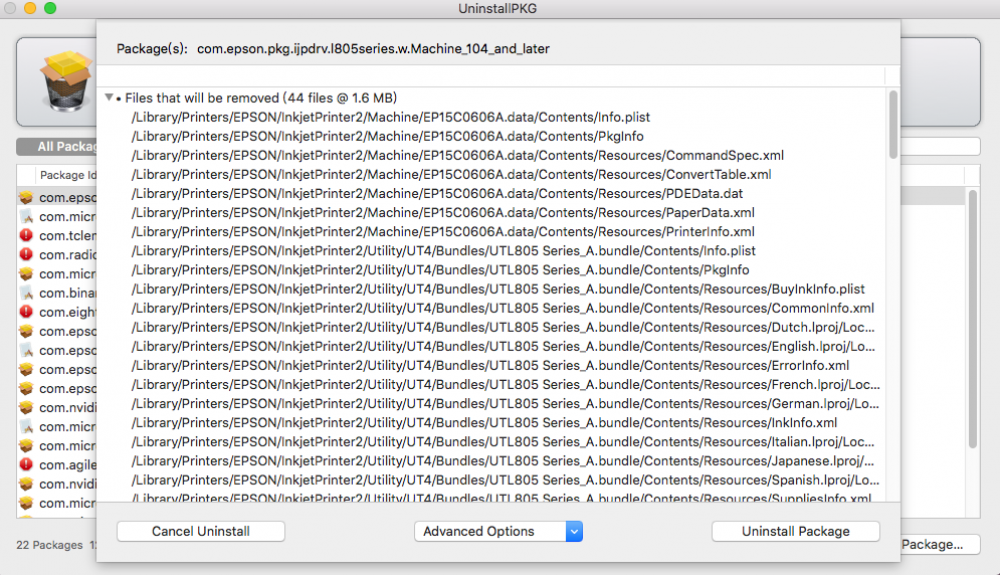Select the com.radic package row
This screenshot has width=1000, height=575.
point(57,254)
